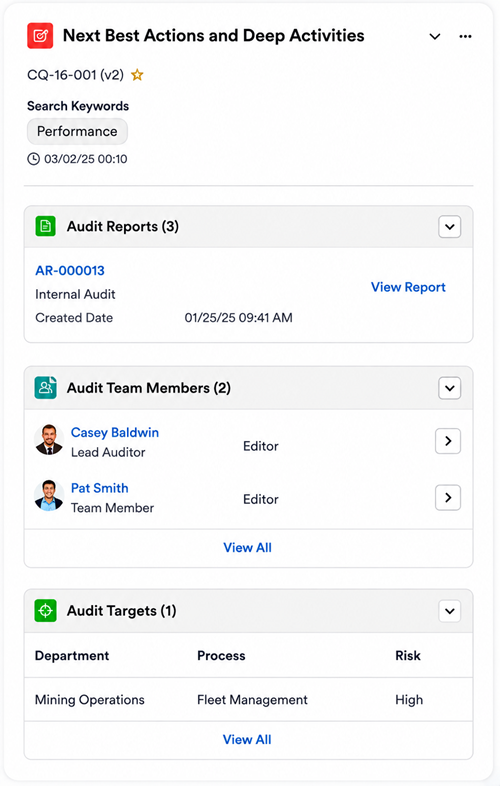
Task: Click the Audit Targets crosshair icon
Action: click(46, 611)
